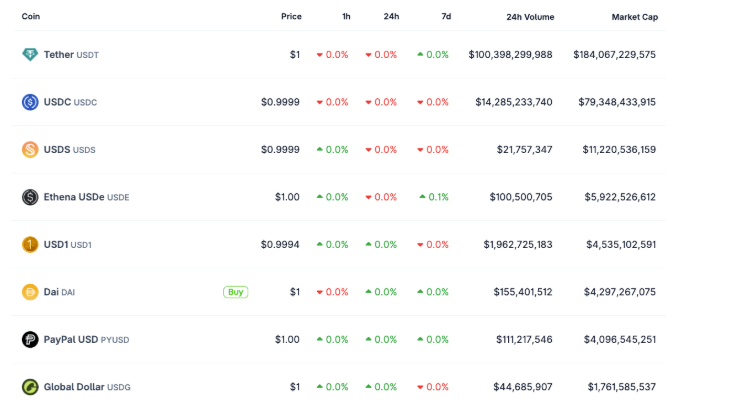Click the Dai yellow coin icon
Screen dimensions: 731x412
(x=30, y=292)
